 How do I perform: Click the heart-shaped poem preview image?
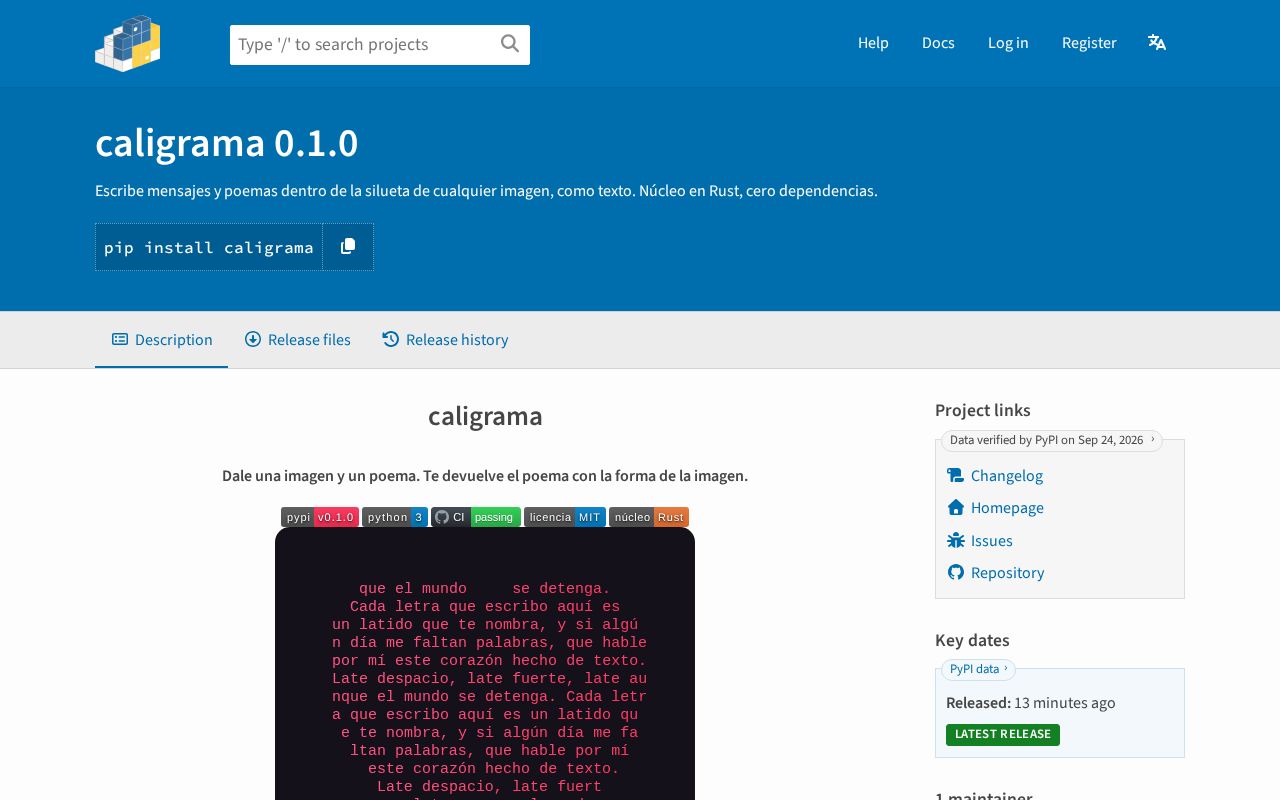(485, 663)
